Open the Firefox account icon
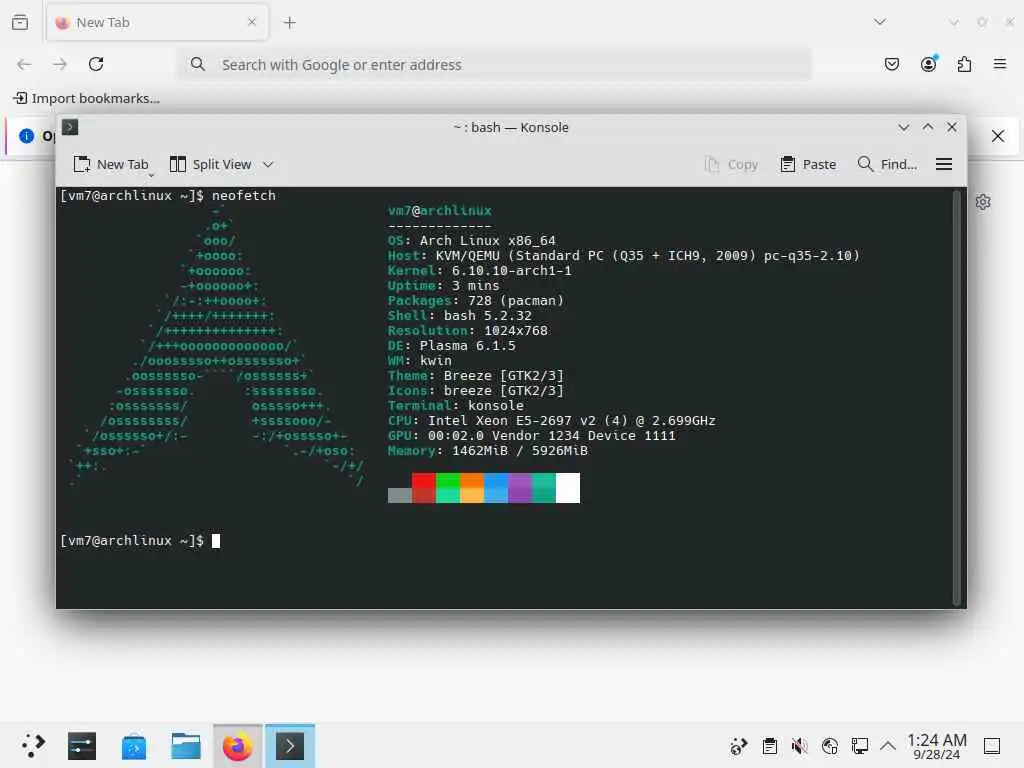This screenshot has width=1024, height=768. (928, 63)
